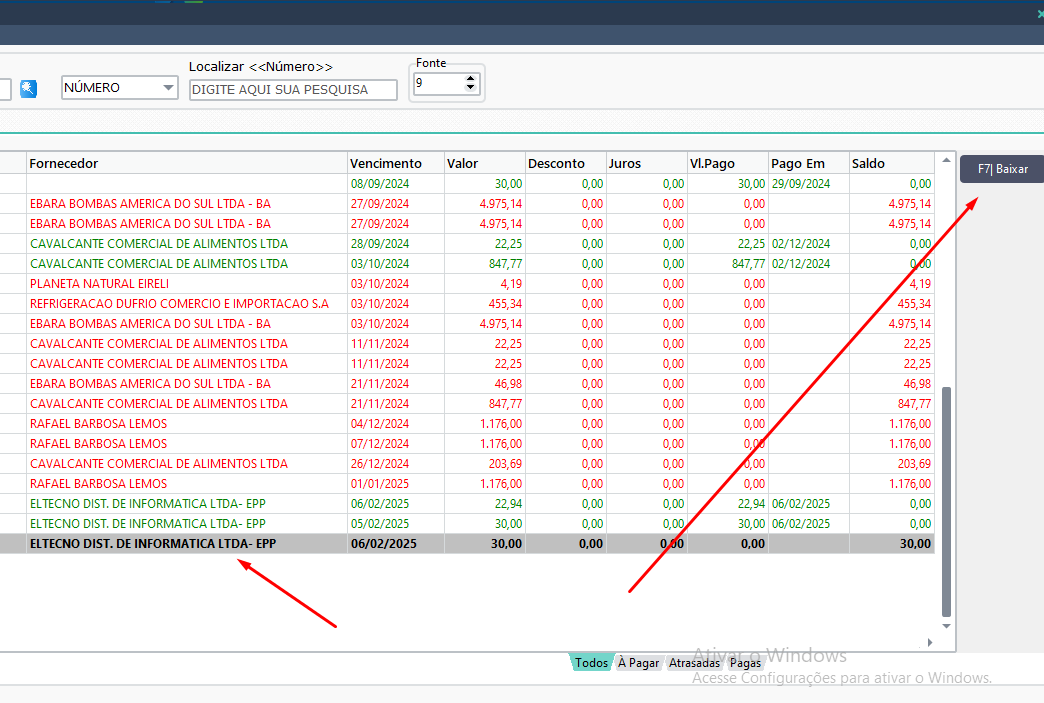The height and width of the screenshot is (703, 1044).
Task: Click the vertical scrollbar thumb
Action: 946,502
